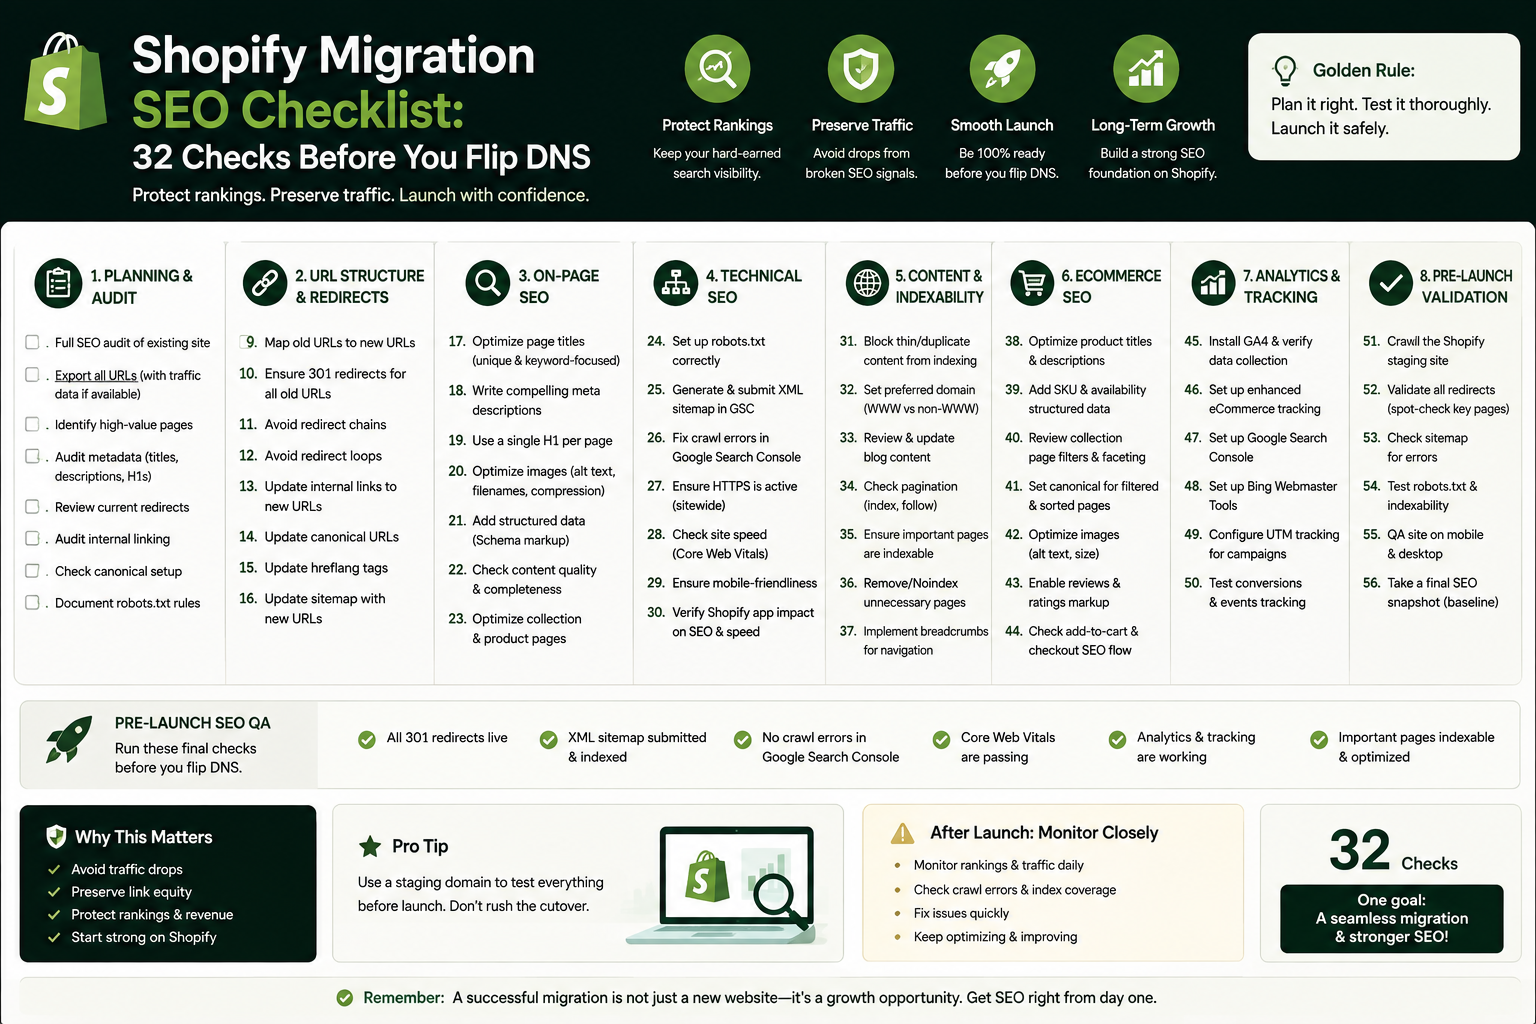The width and height of the screenshot is (1536, 1024).
Task: Click item 19 Use a single H1 per page
Action: click(531, 440)
